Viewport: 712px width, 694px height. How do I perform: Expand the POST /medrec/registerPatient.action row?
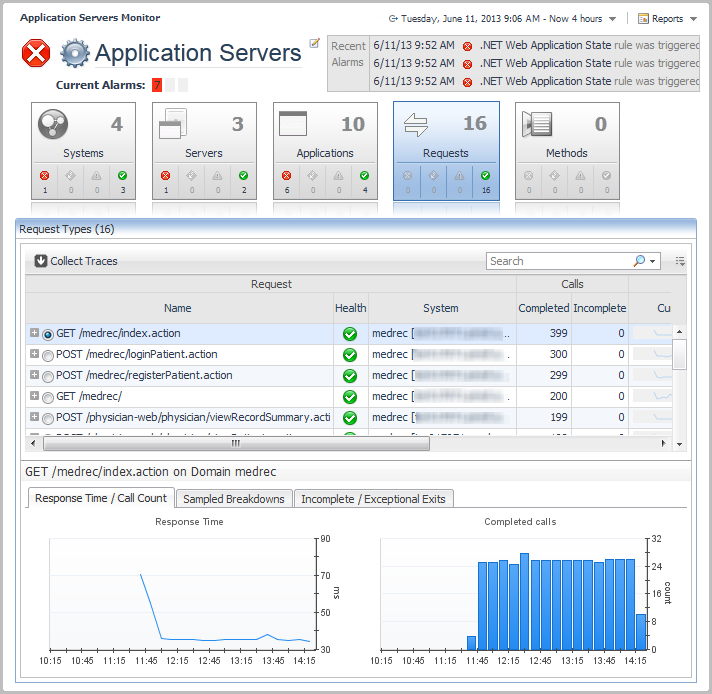34,374
